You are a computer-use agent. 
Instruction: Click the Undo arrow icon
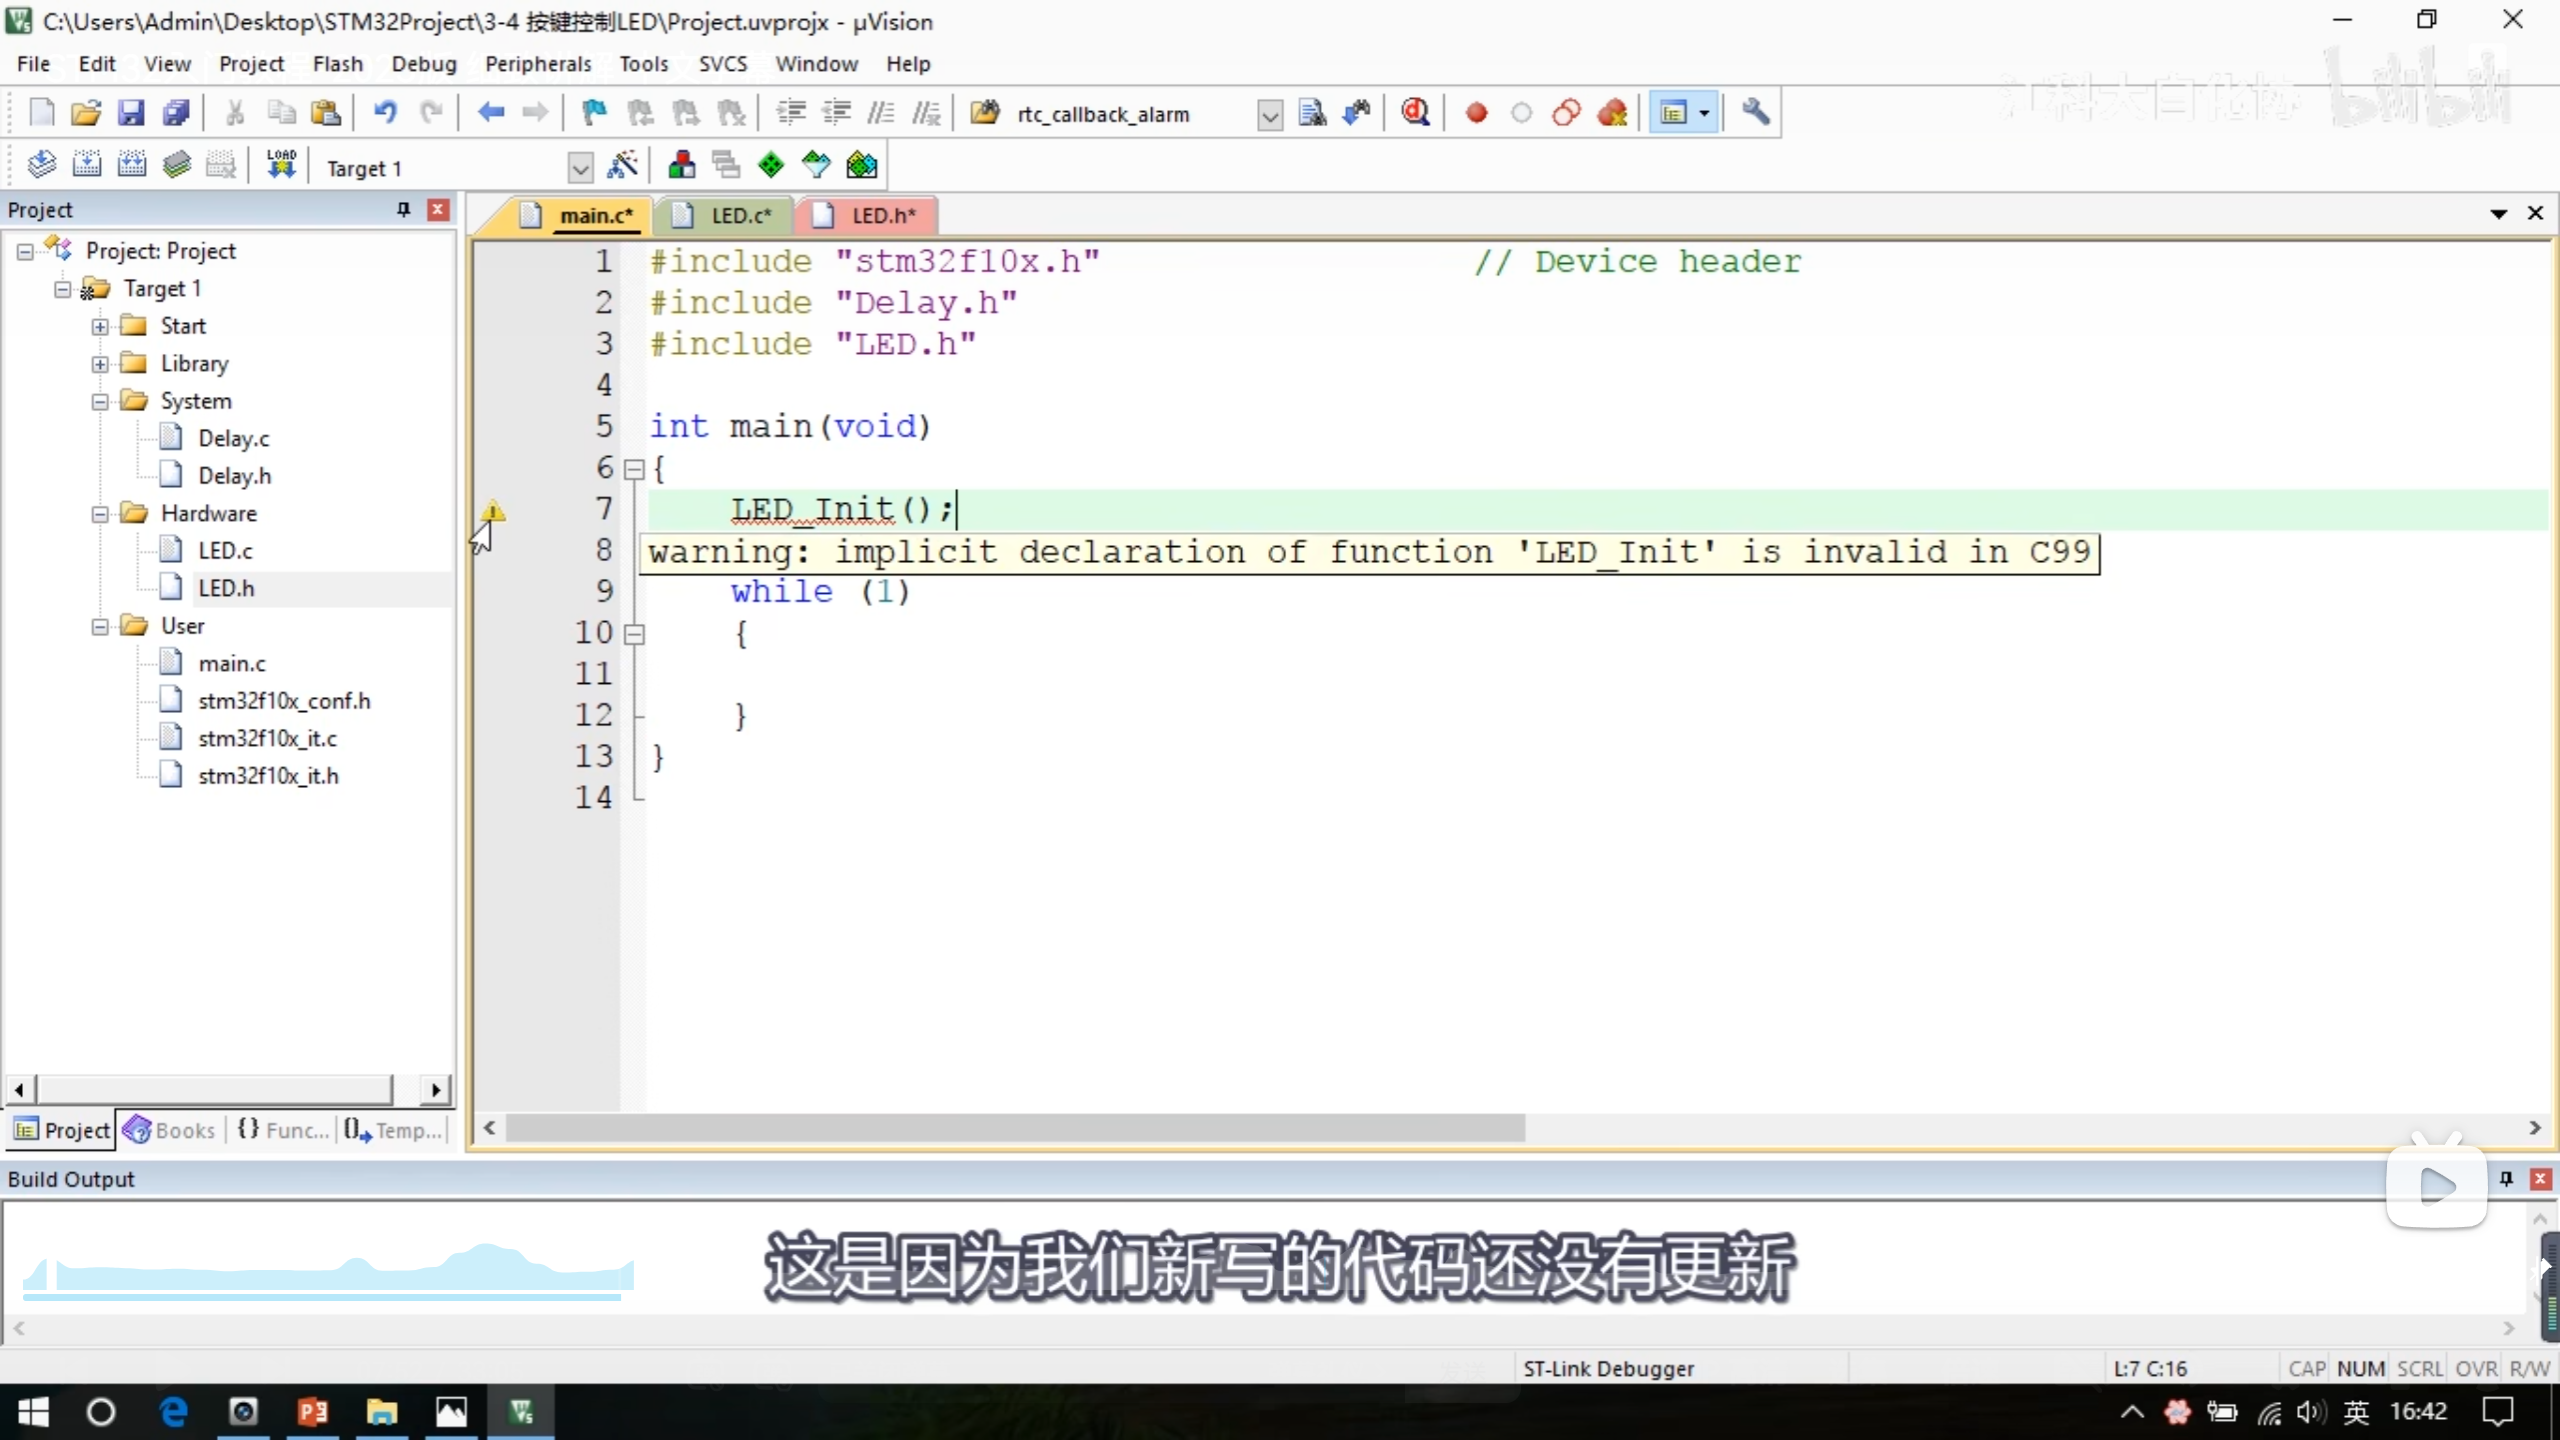(x=385, y=113)
